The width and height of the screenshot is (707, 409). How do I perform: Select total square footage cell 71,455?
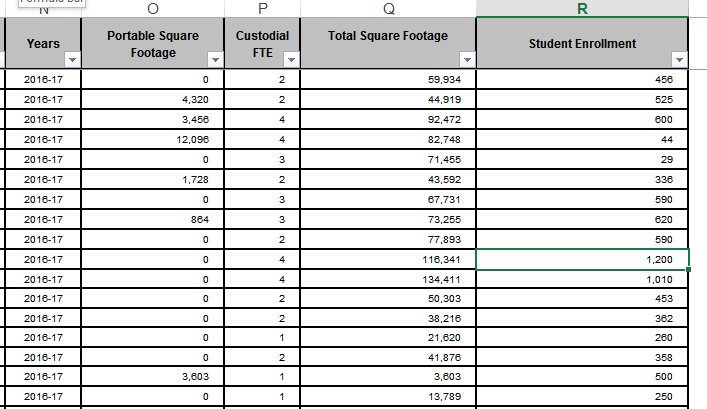388,160
